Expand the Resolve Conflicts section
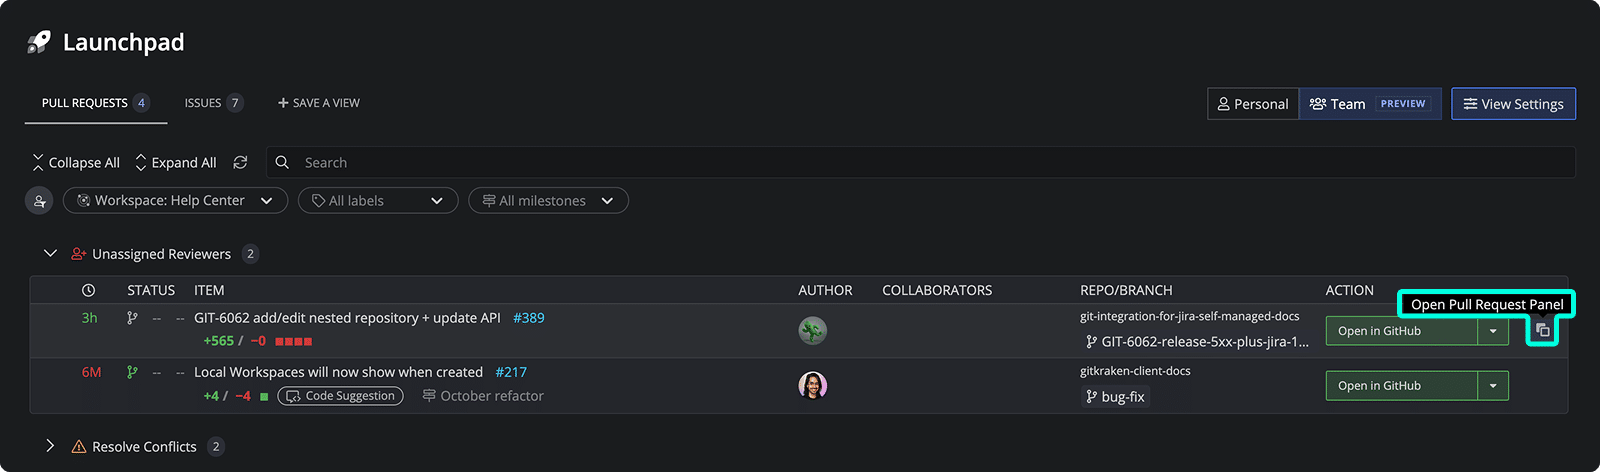This screenshot has width=1600, height=472. (x=50, y=446)
